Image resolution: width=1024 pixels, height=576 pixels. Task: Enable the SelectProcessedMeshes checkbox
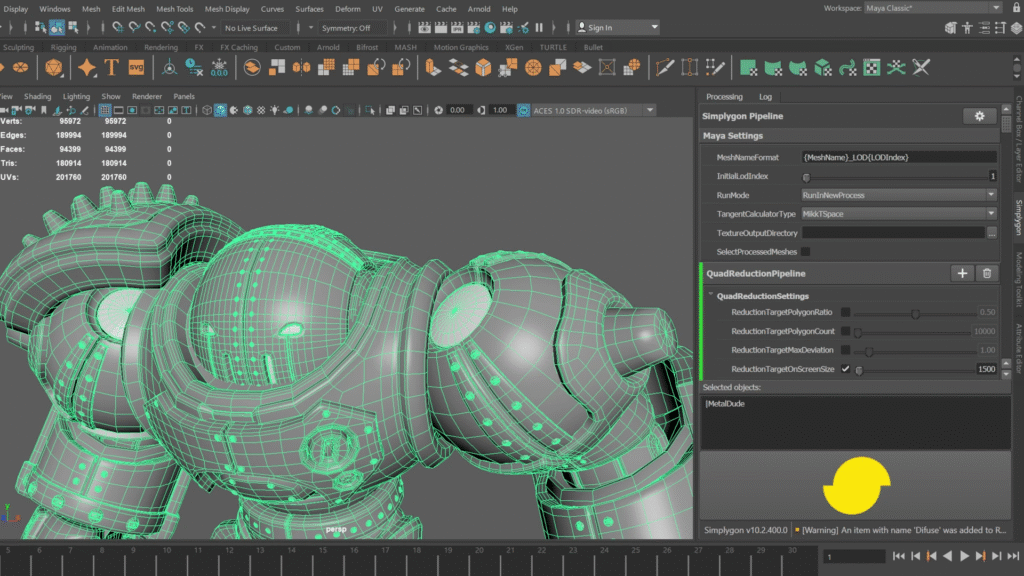point(805,251)
